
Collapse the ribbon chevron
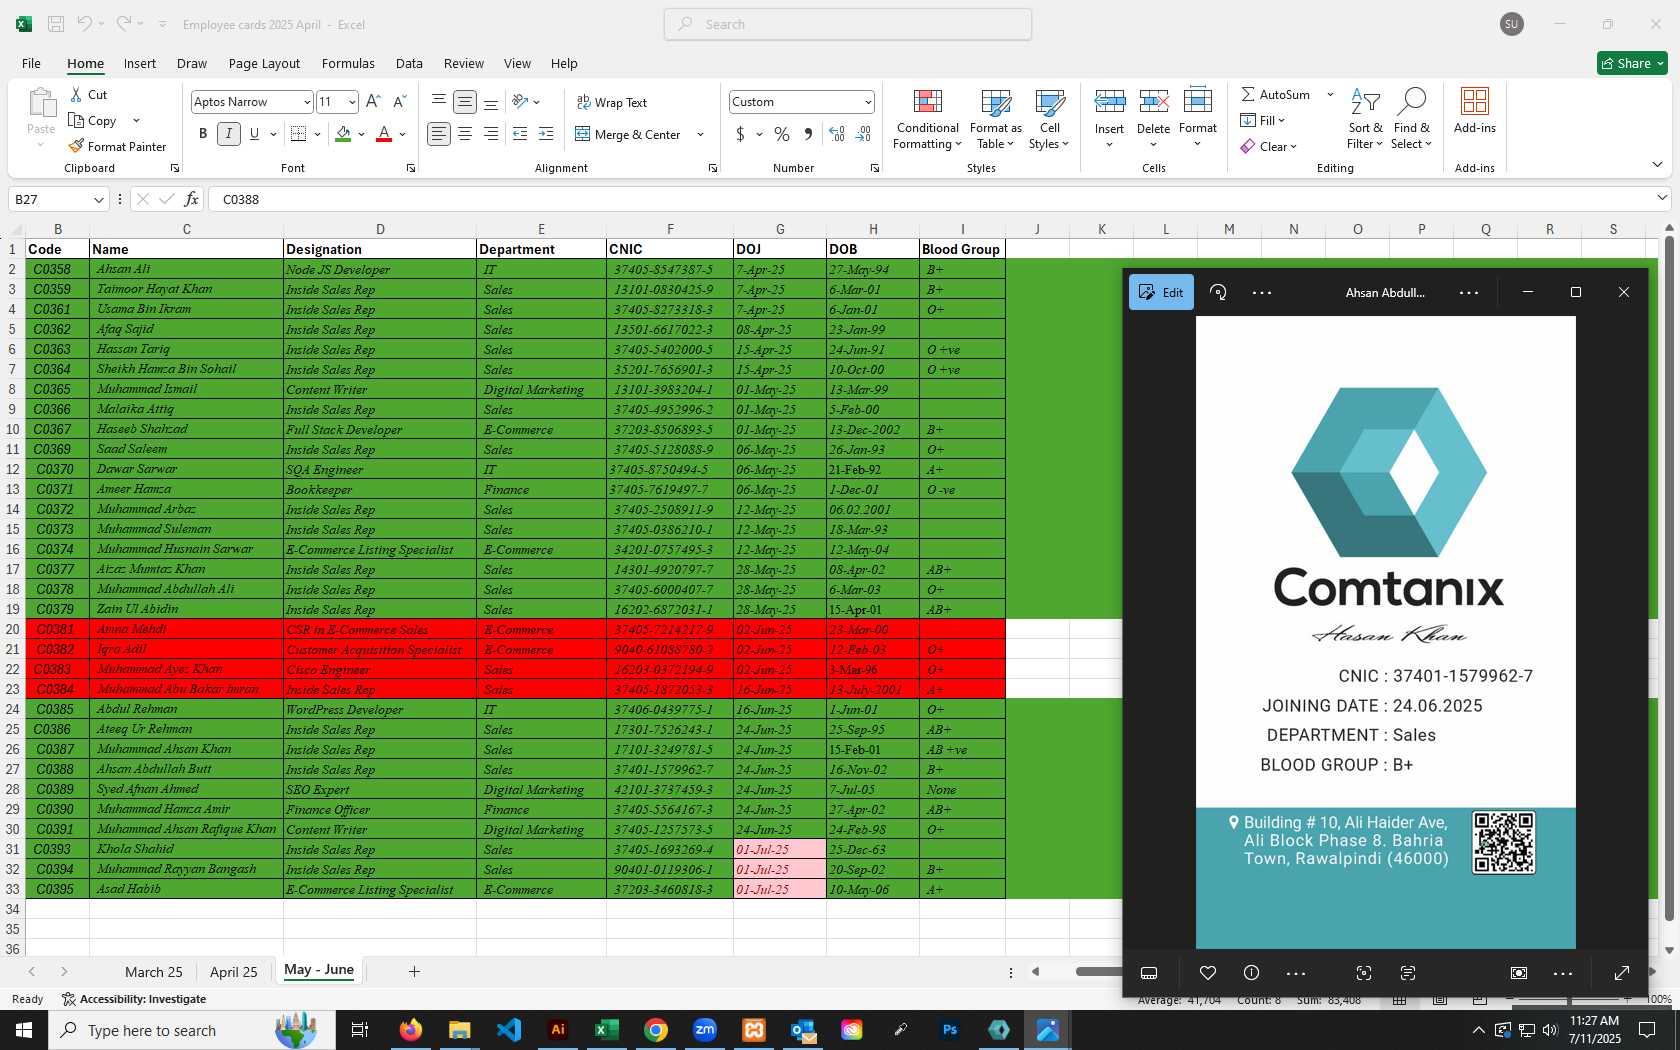point(1657,164)
